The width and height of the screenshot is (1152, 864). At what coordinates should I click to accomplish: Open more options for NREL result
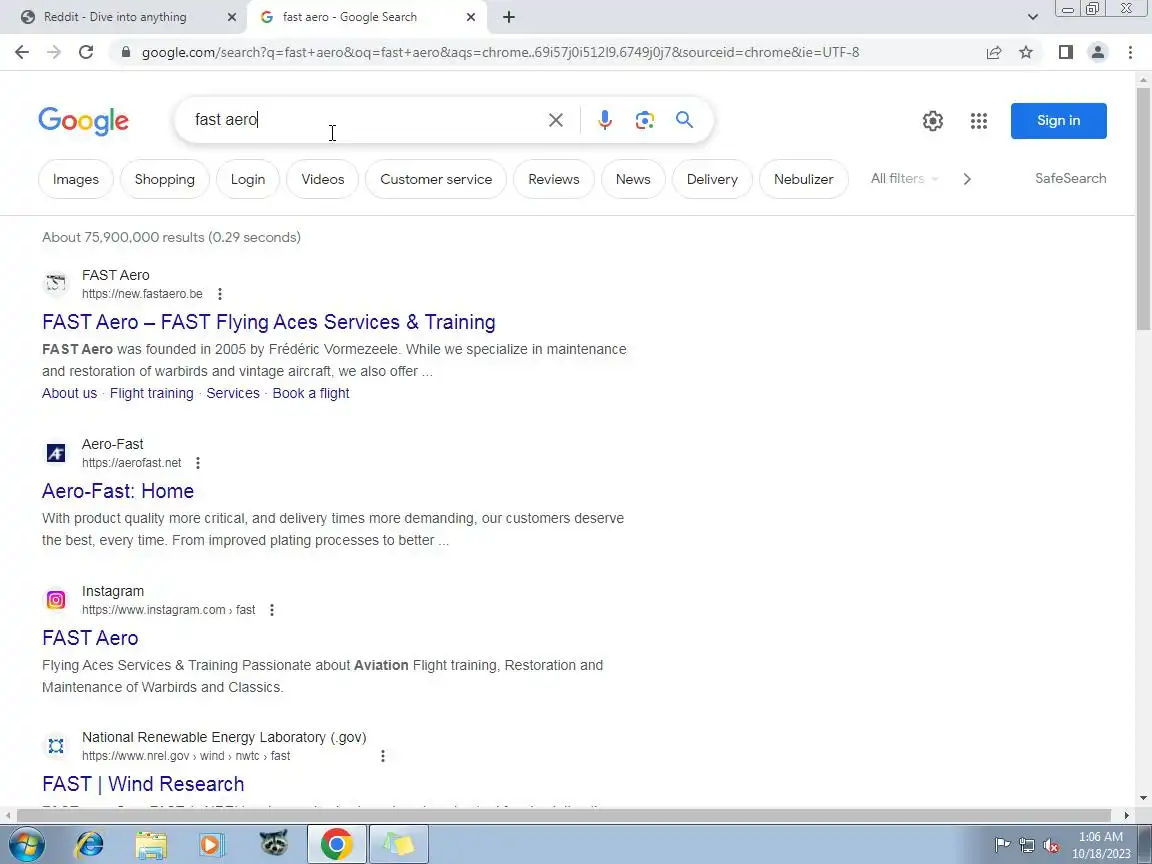[x=383, y=756]
